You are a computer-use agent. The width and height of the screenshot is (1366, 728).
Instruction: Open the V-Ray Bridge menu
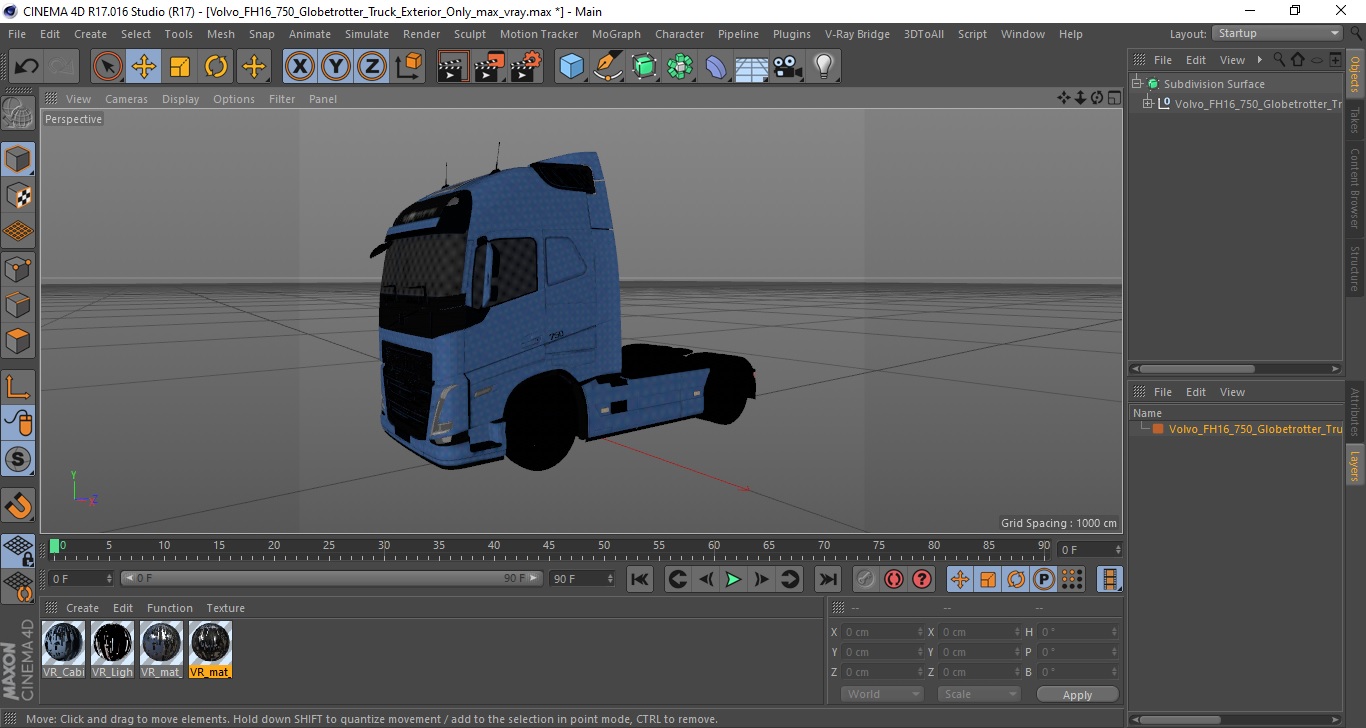coord(857,34)
